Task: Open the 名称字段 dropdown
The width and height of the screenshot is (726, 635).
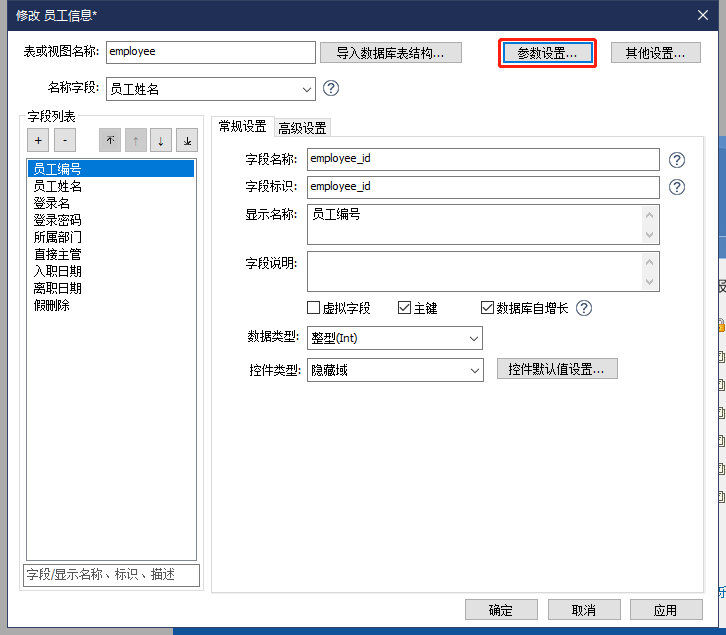Action: 211,89
